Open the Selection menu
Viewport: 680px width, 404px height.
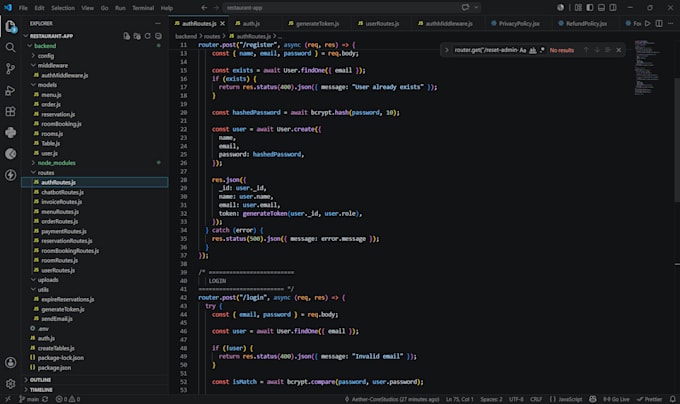click(x=63, y=8)
